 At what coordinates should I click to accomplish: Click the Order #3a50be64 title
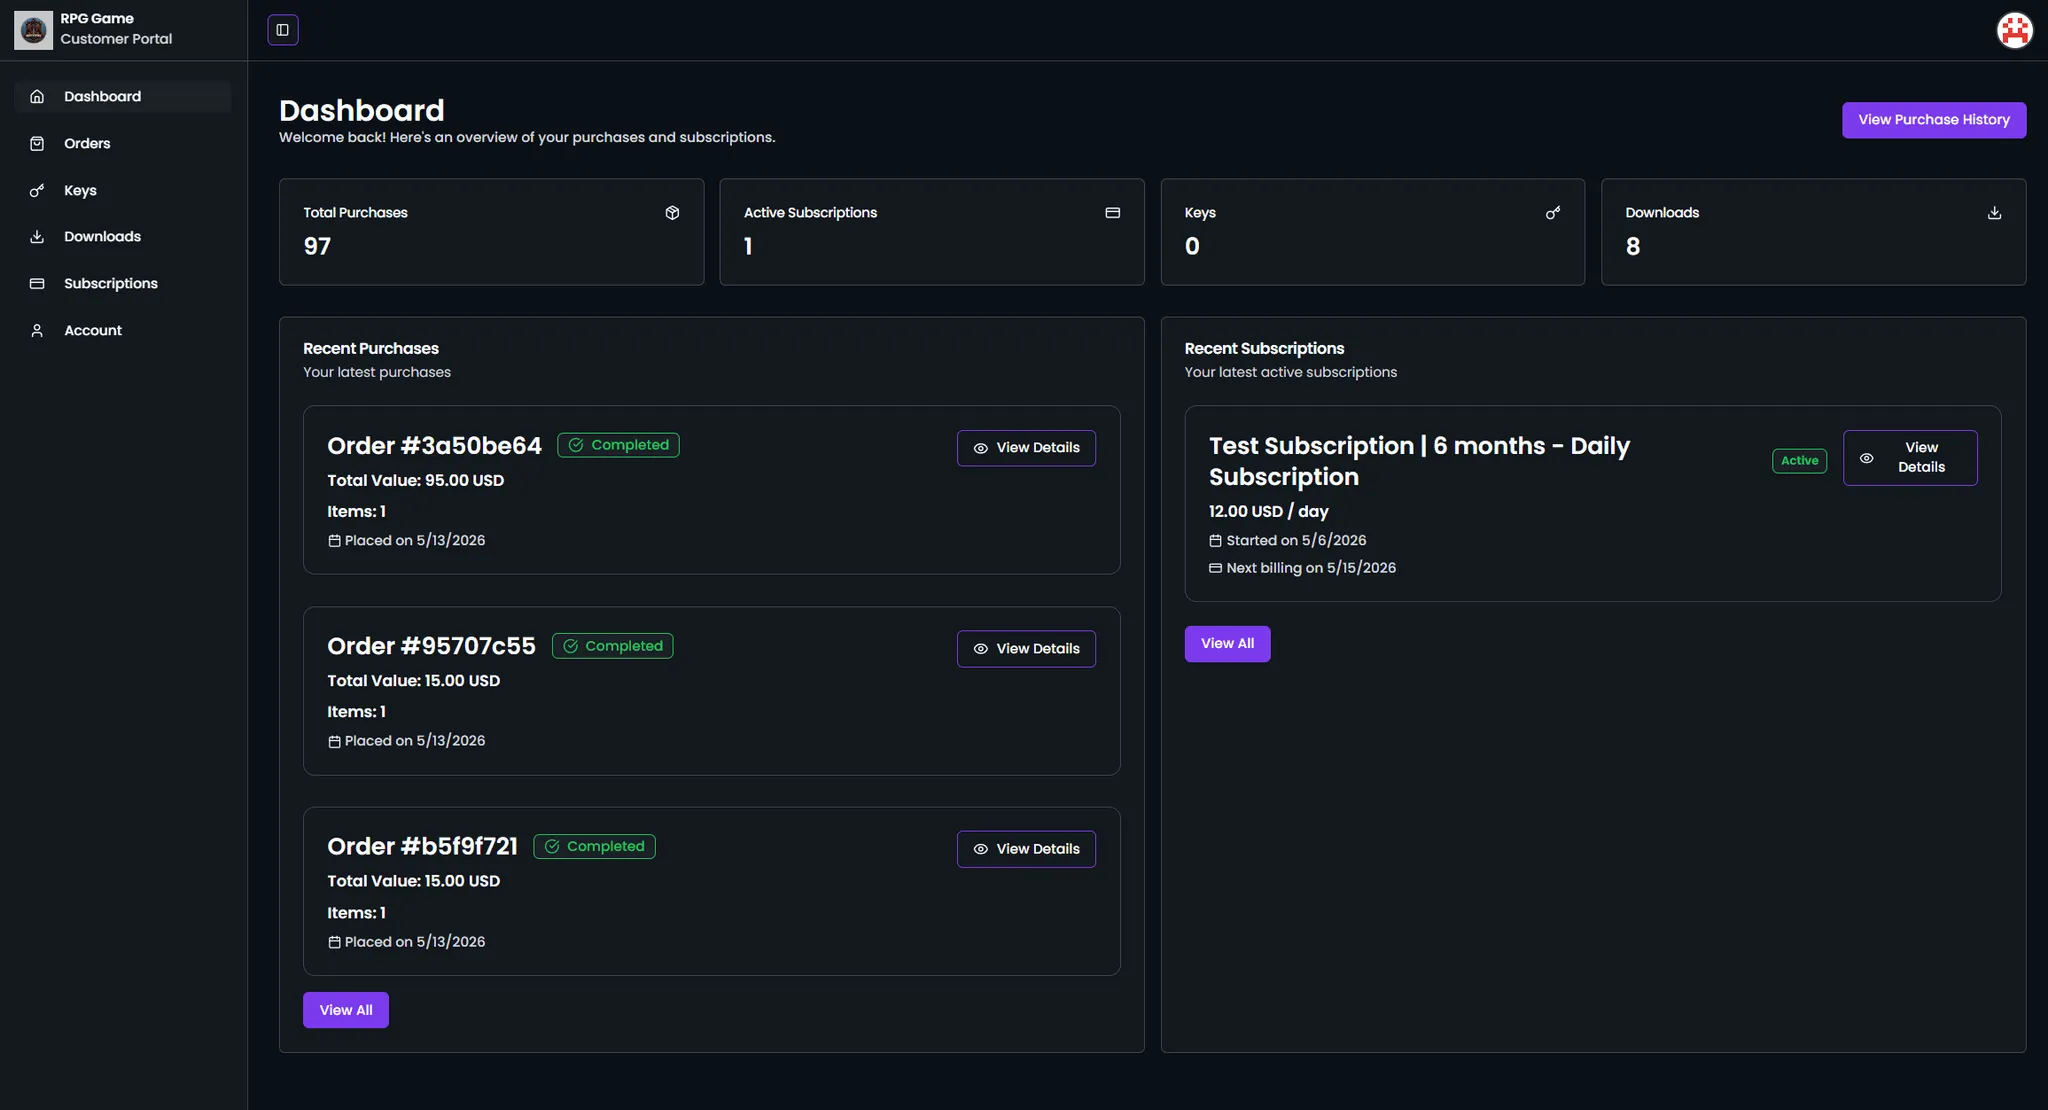(x=434, y=446)
